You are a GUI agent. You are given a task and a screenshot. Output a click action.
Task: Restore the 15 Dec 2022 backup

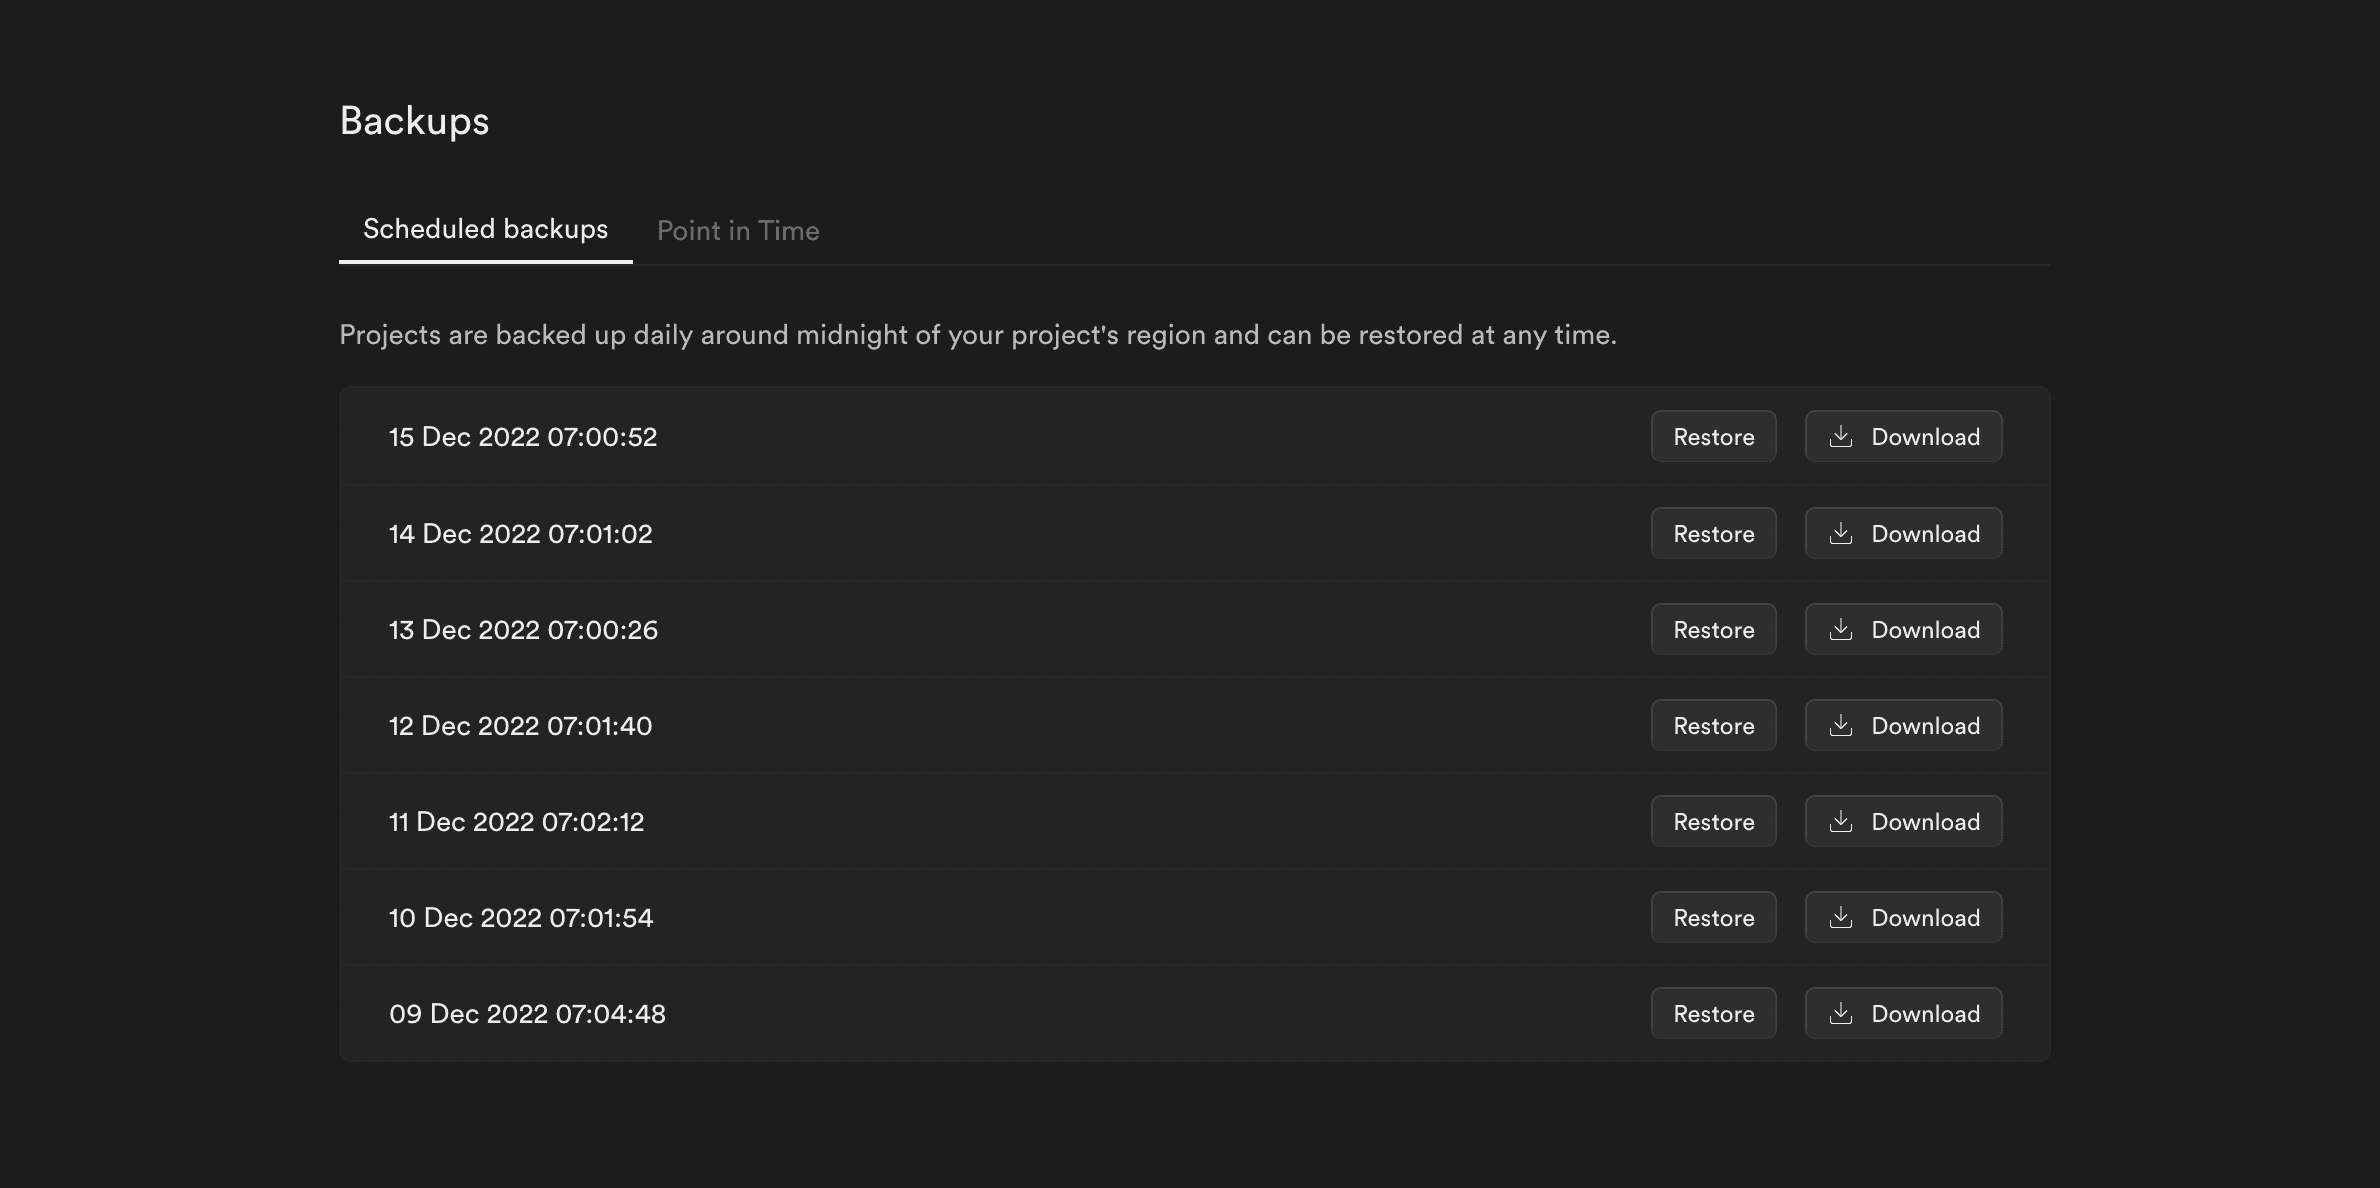pos(1713,437)
